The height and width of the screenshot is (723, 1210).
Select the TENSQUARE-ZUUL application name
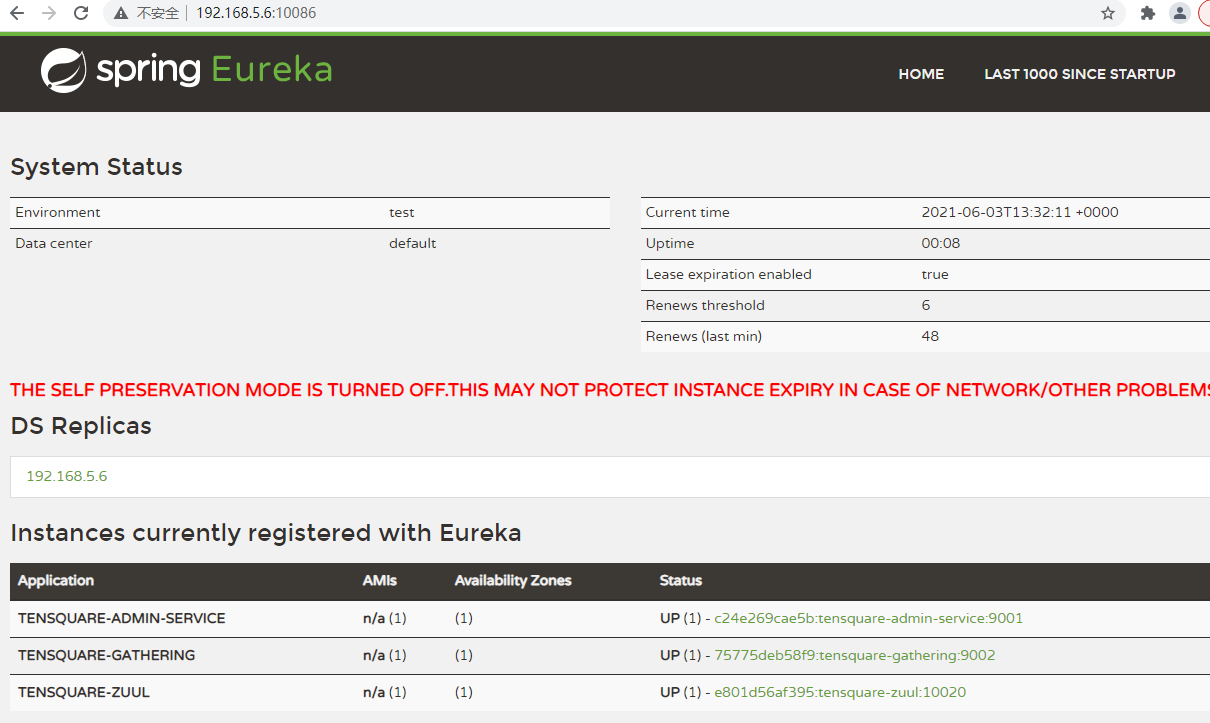[84, 692]
